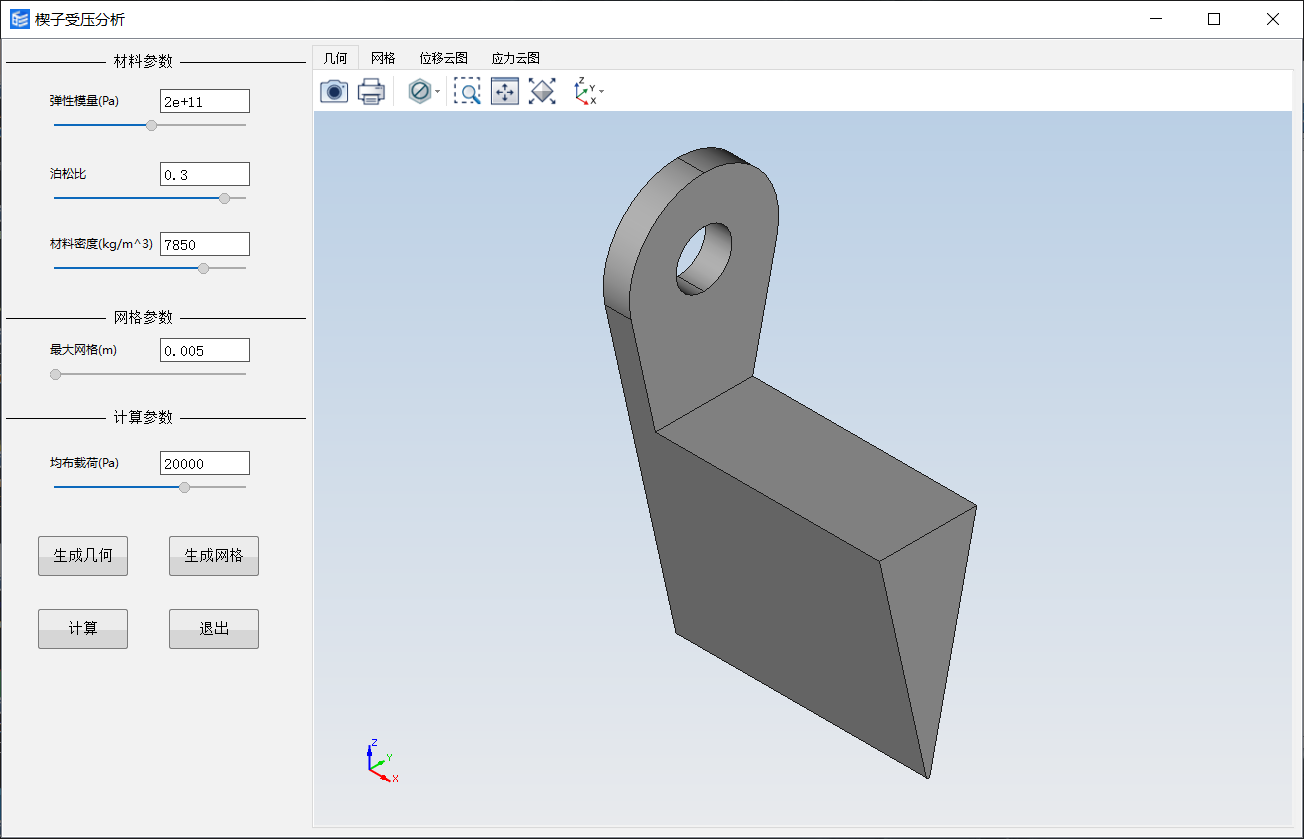Select the pan view tool

(505, 91)
